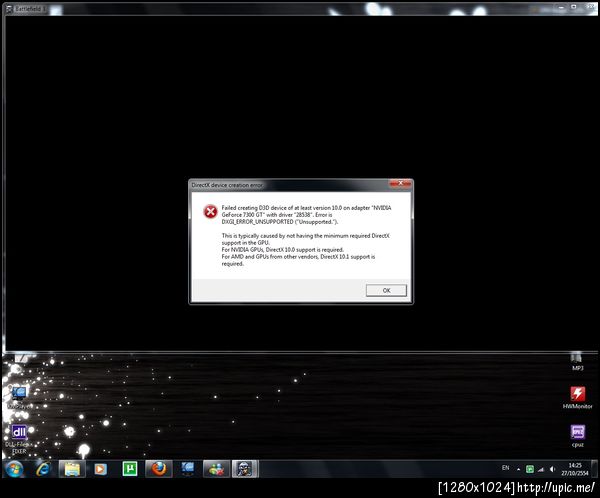Screen dimensions: 600x498
Task: Open the uTorrent taskbar icon
Action: click(x=130, y=469)
